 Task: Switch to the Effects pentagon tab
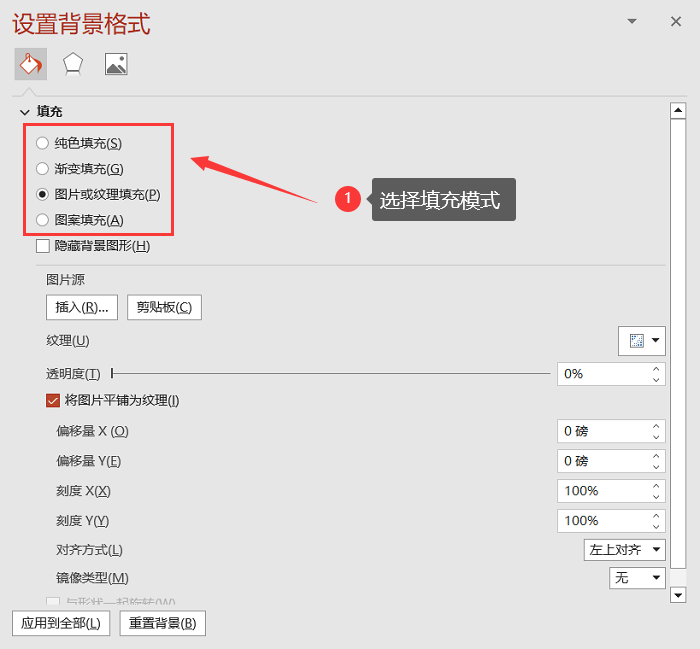pos(72,64)
